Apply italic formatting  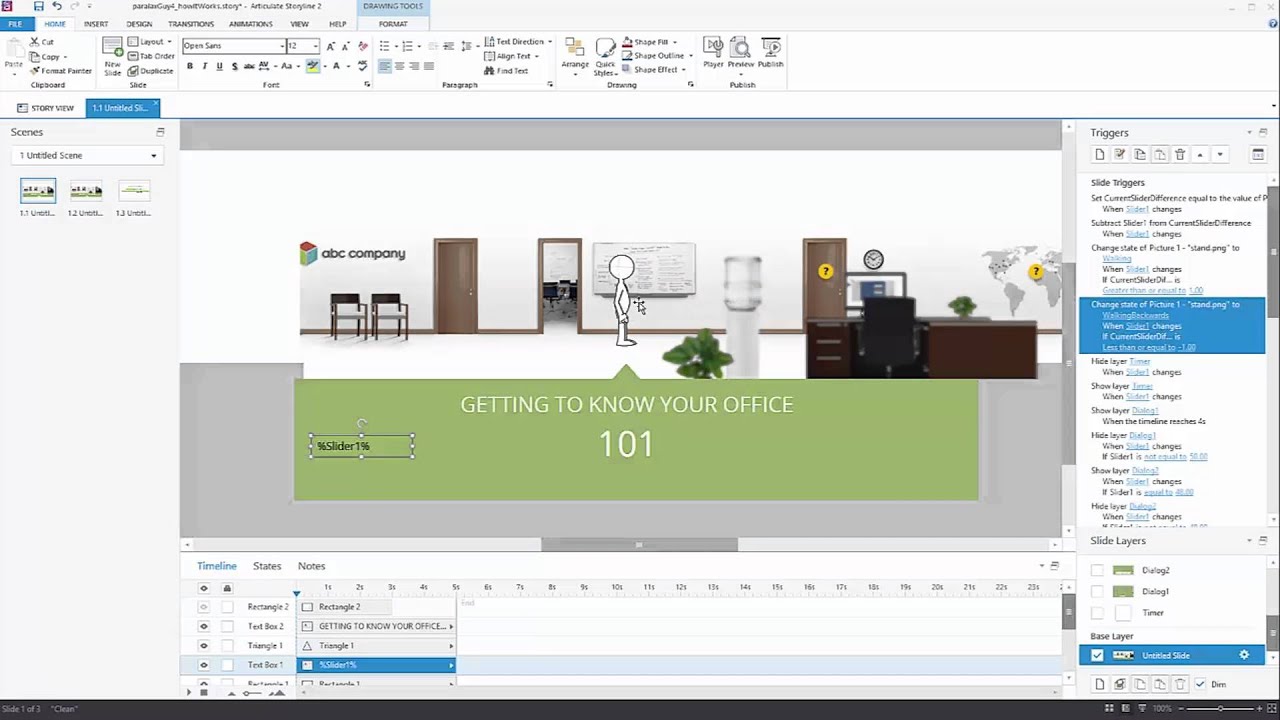(x=205, y=66)
